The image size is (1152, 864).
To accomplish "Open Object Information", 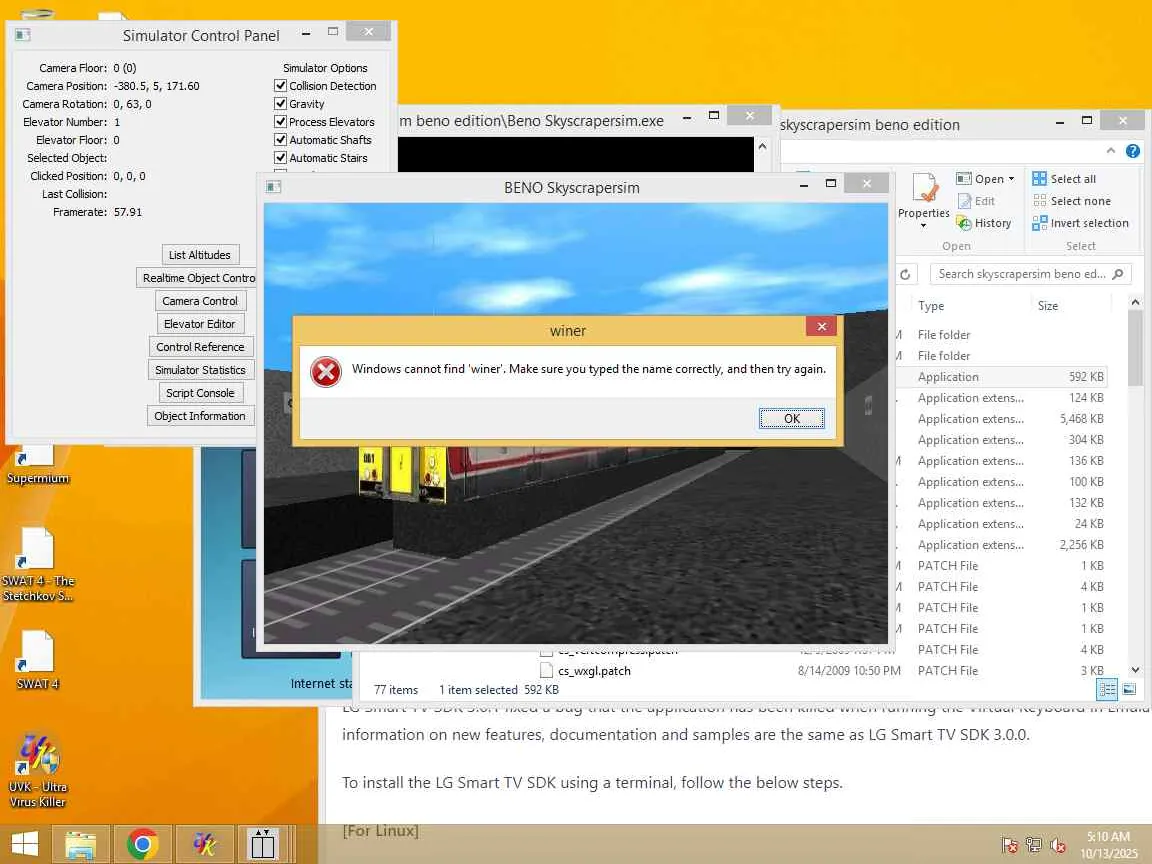I will [200, 416].
